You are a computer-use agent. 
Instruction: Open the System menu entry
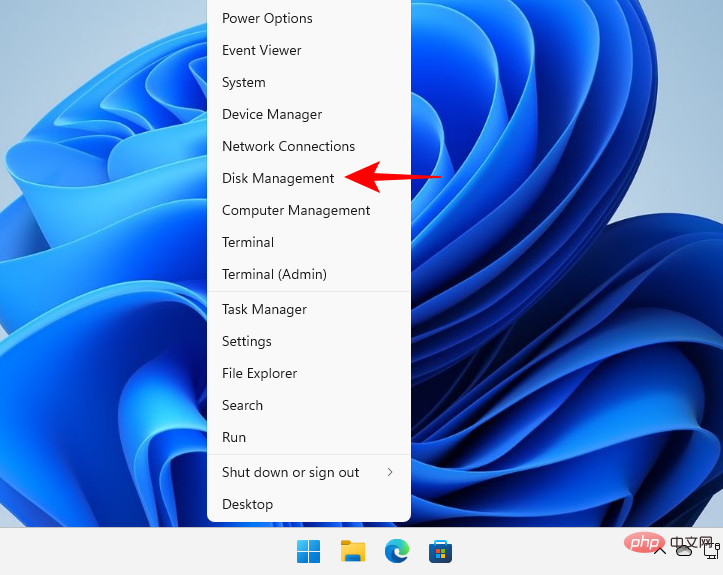point(244,82)
